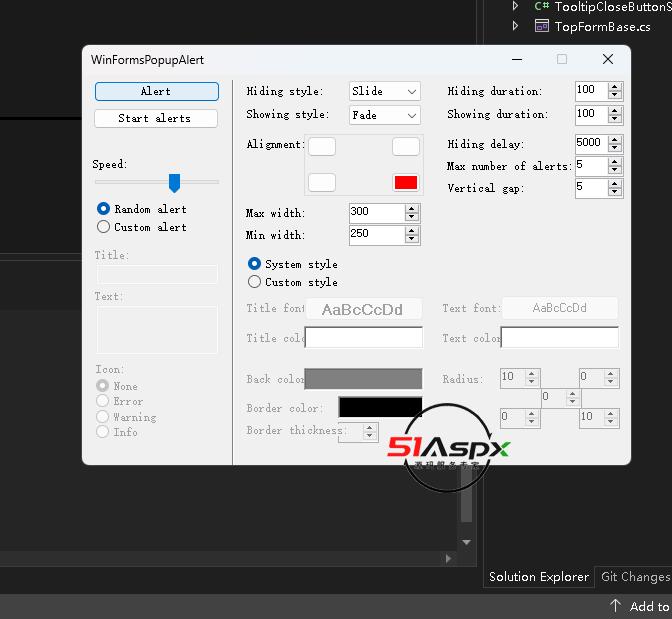Choose the bottom-left alignment box
The width and height of the screenshot is (672, 619).
tap(322, 182)
